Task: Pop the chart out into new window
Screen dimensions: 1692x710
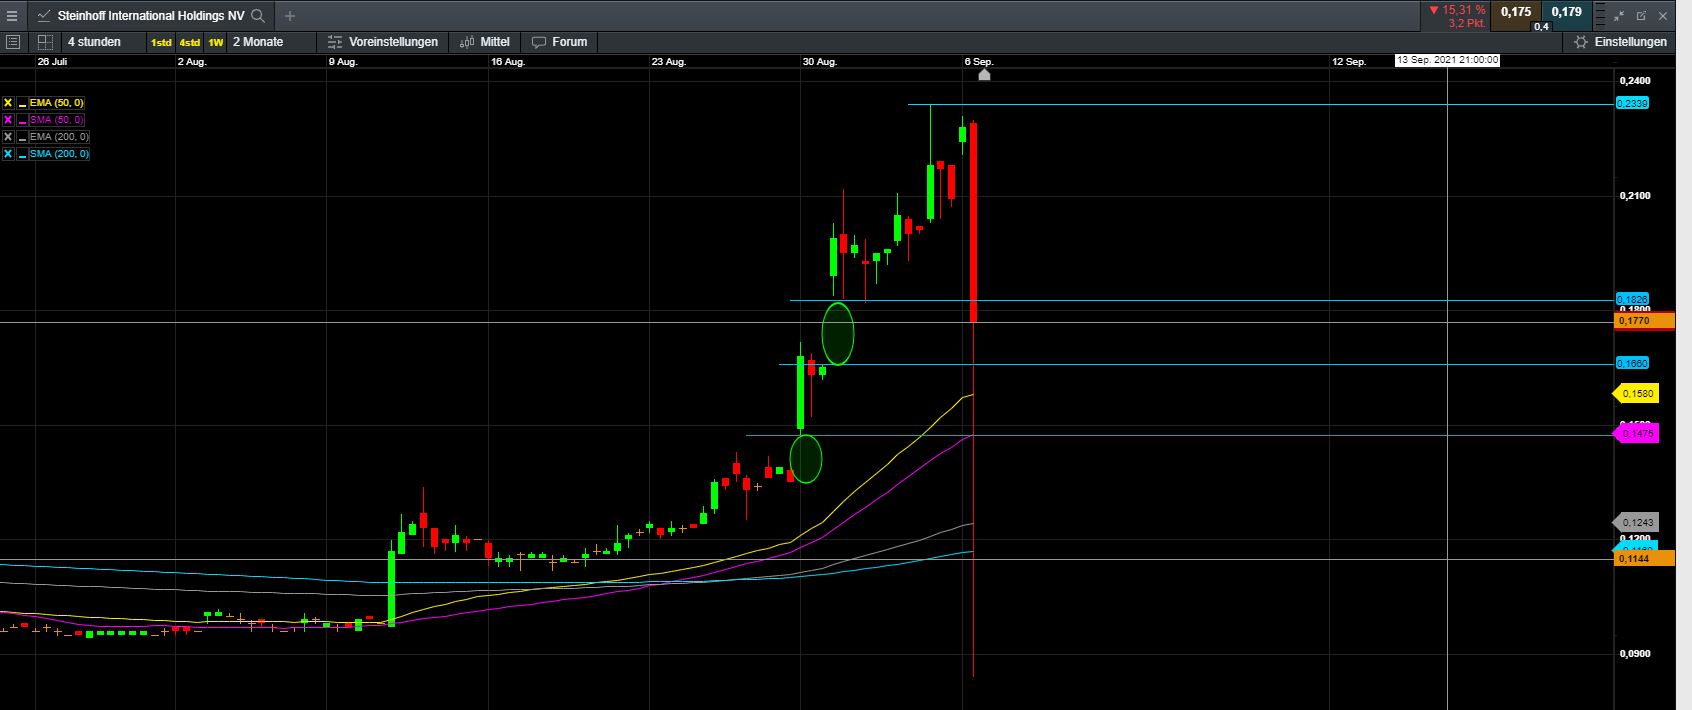Action: pyautogui.click(x=1642, y=16)
